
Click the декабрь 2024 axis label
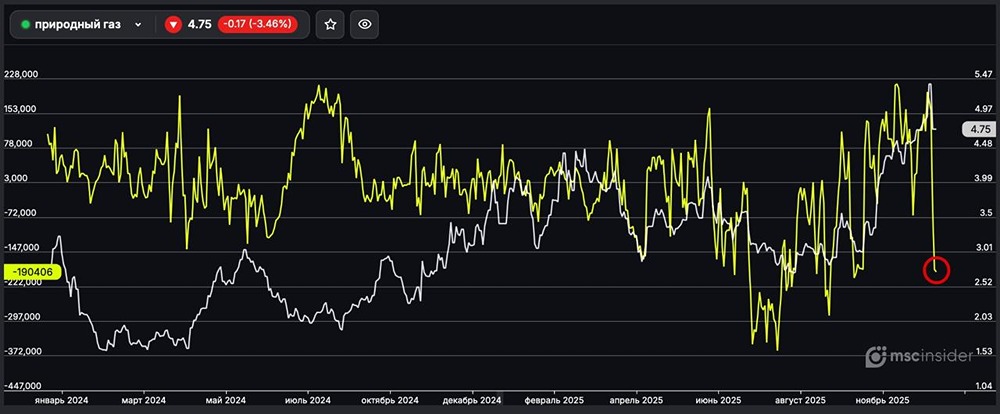[x=473, y=401]
